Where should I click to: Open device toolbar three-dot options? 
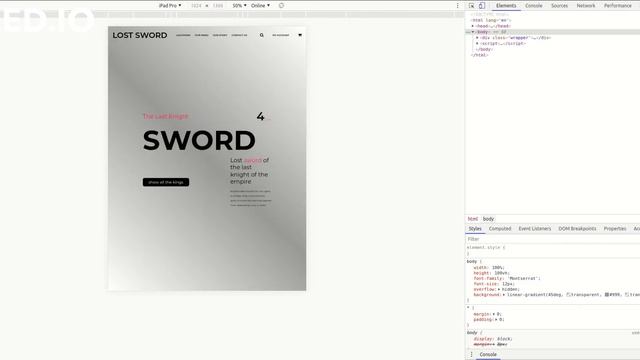(457, 6)
